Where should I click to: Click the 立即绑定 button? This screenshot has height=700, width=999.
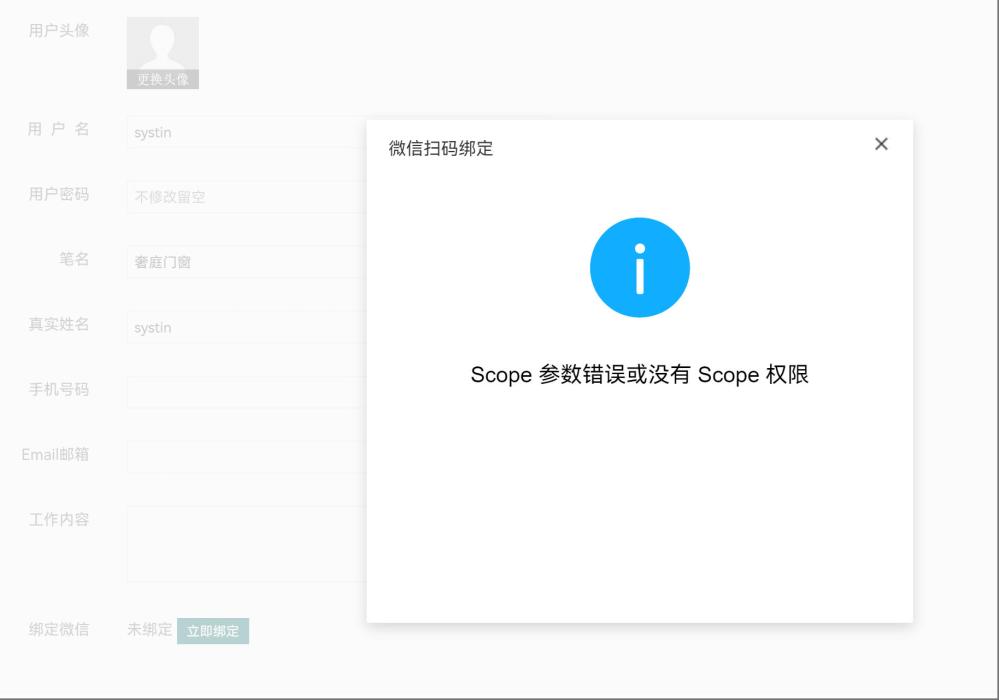pyautogui.click(x=213, y=631)
